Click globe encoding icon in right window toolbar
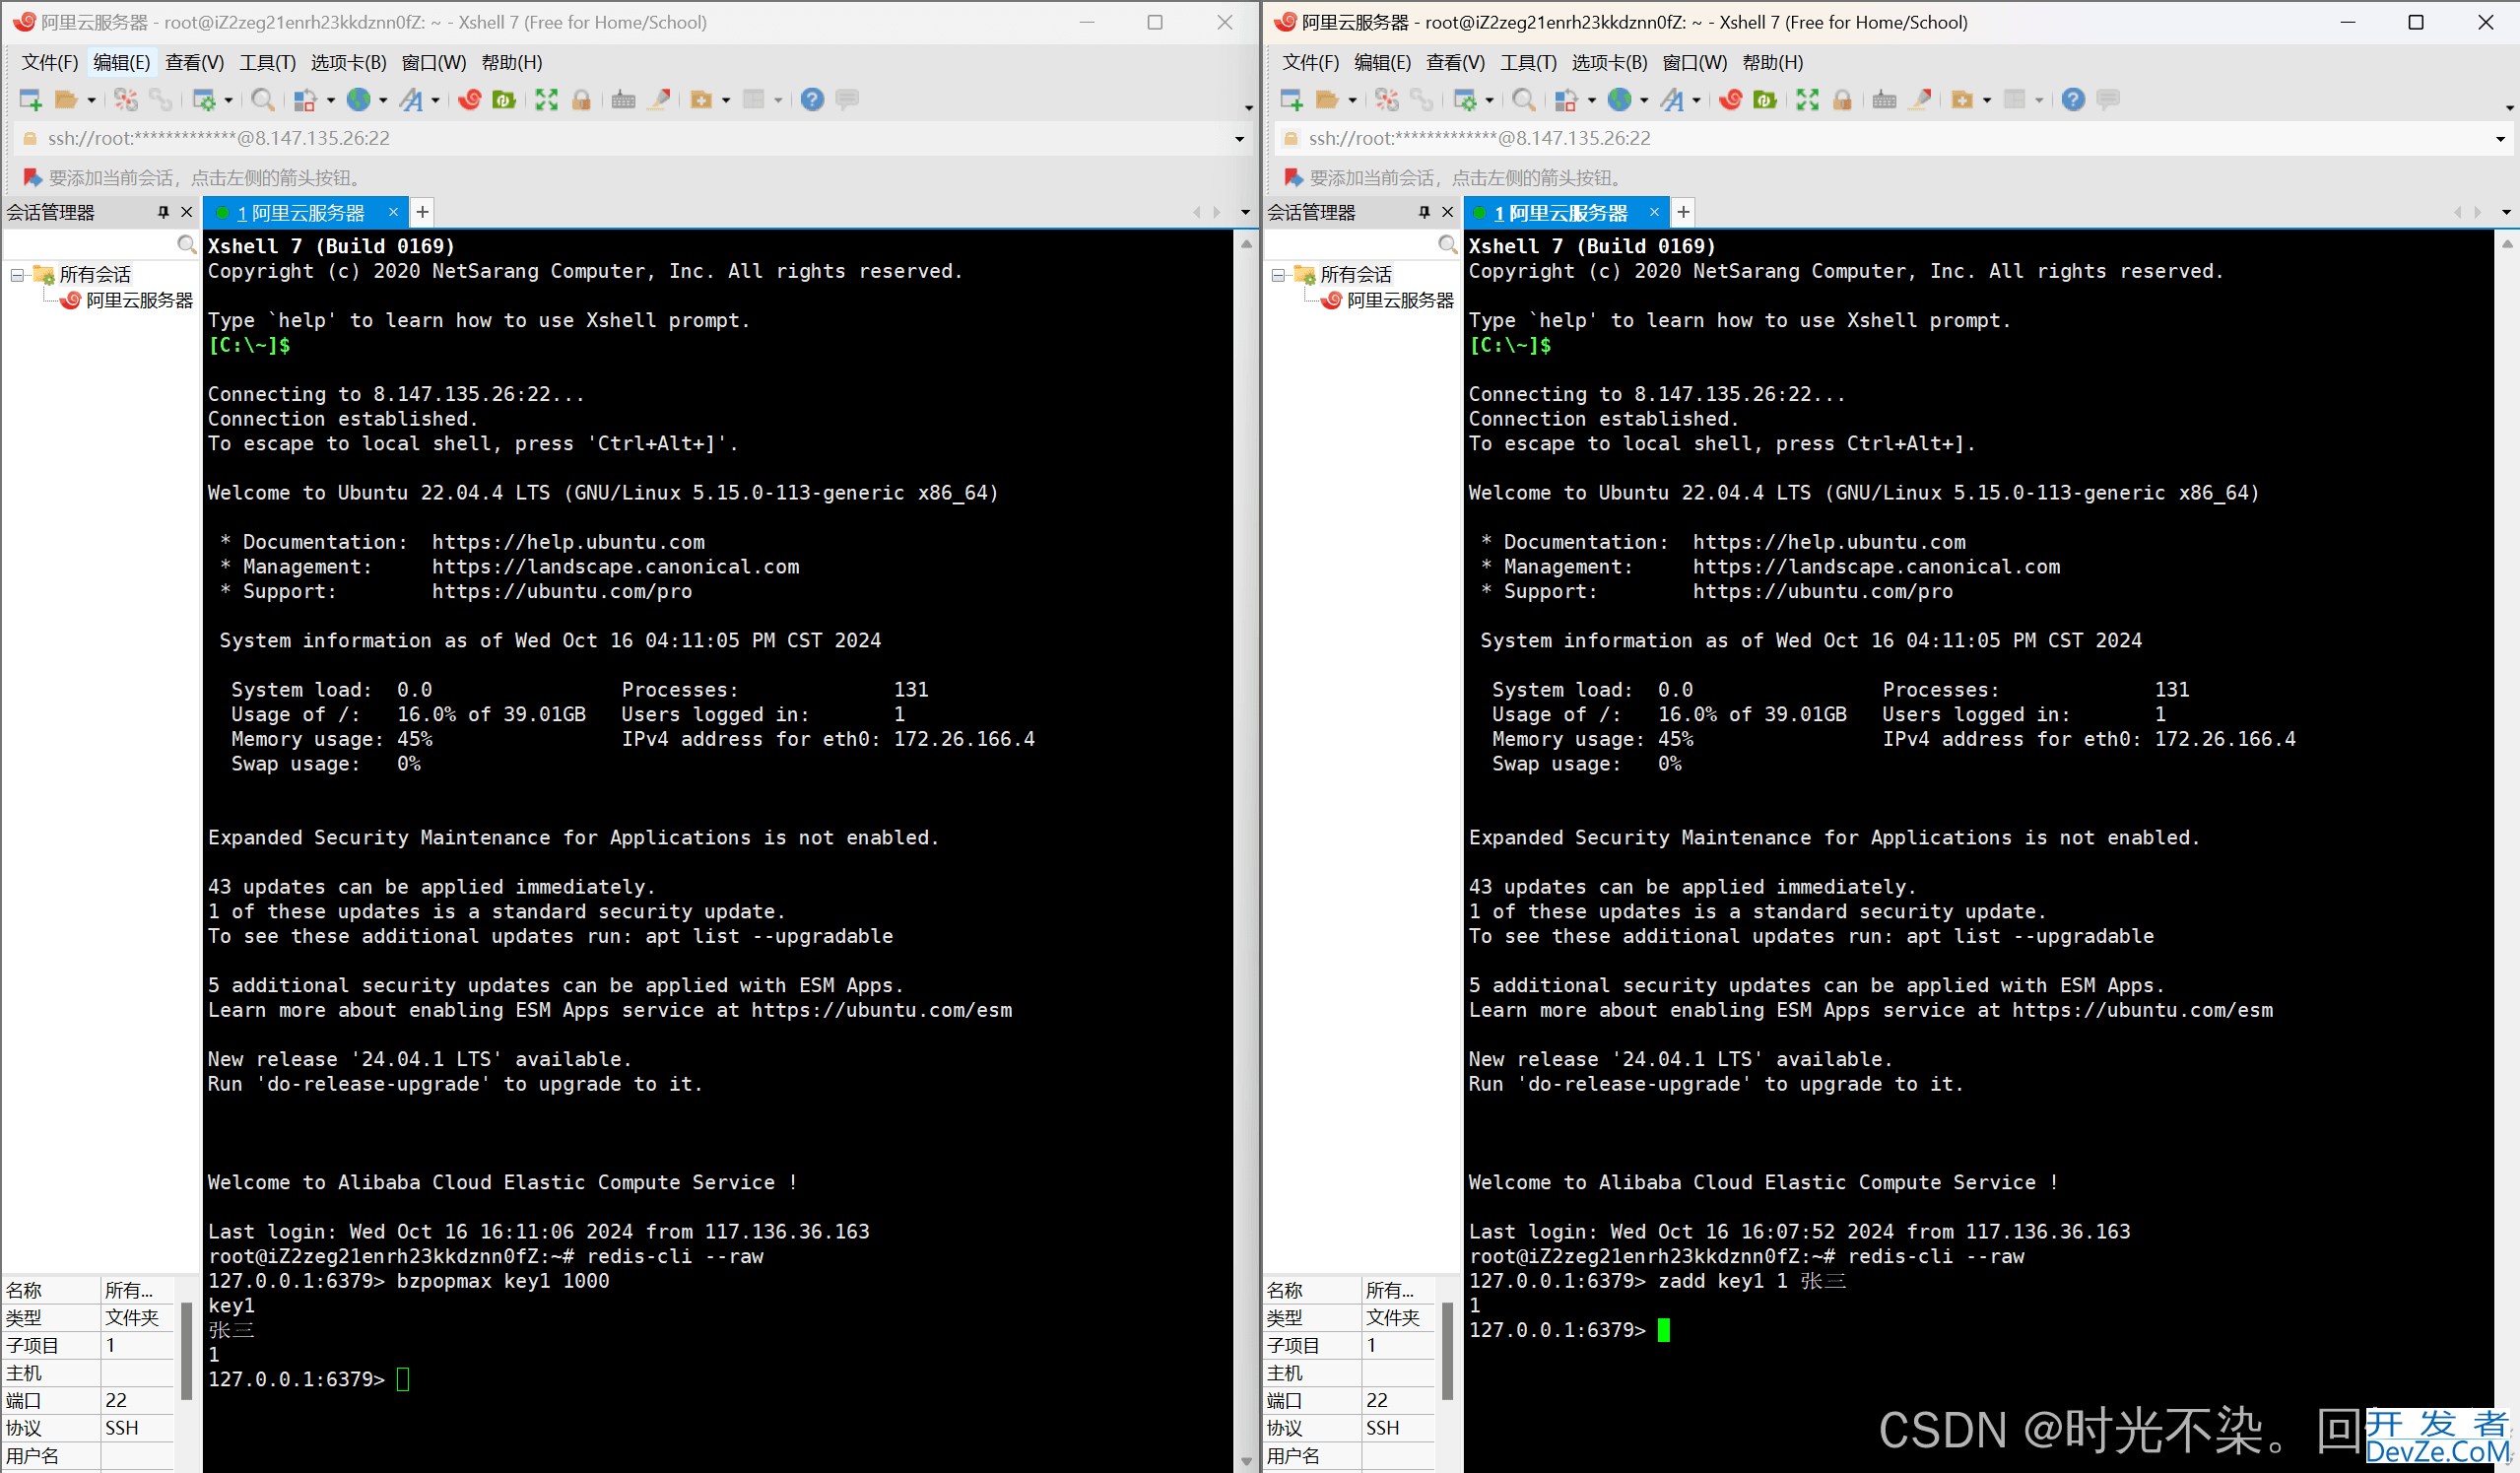This screenshot has width=2520, height=1473. (x=1619, y=99)
